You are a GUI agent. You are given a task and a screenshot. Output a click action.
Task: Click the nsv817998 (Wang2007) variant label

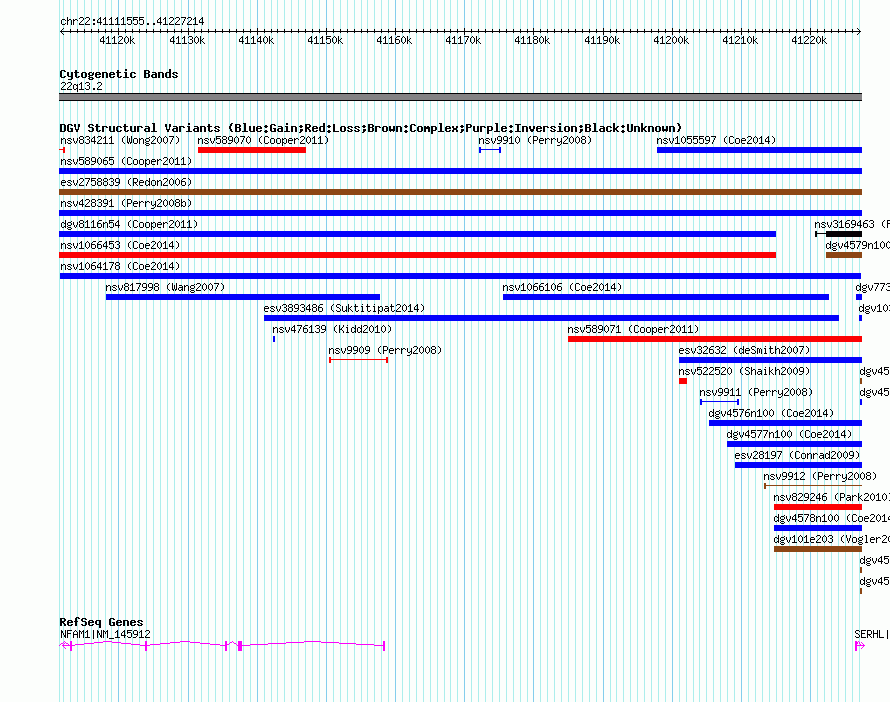click(x=165, y=287)
